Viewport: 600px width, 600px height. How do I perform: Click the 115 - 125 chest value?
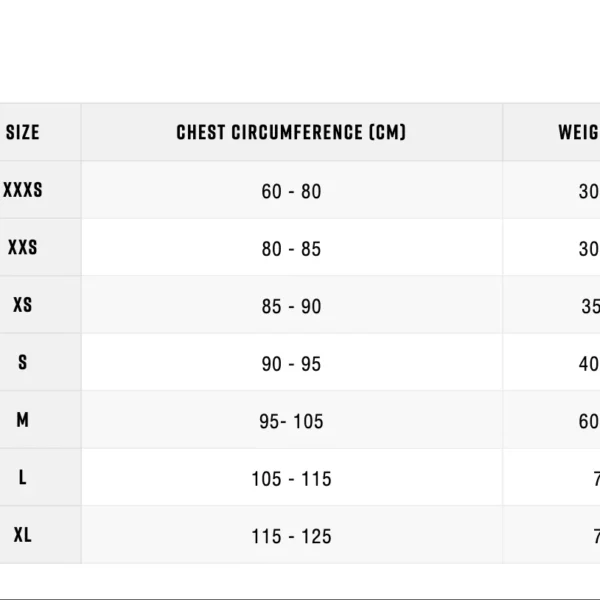pyautogui.click(x=291, y=537)
